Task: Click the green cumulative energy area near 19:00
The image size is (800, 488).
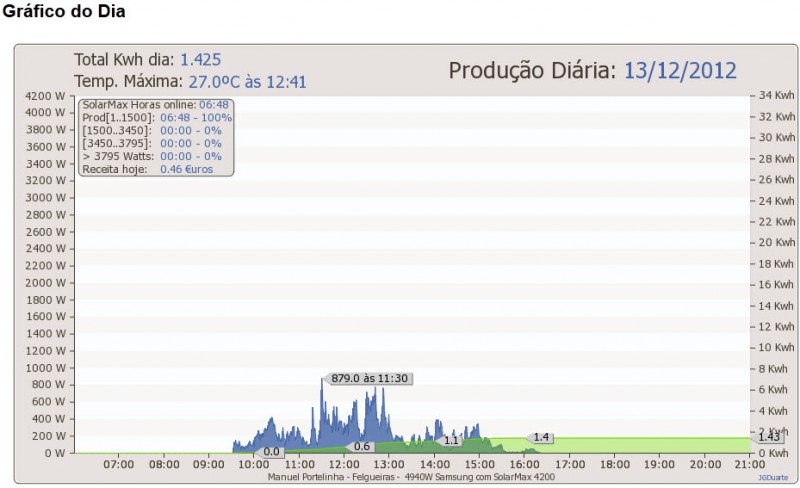Action: (659, 445)
